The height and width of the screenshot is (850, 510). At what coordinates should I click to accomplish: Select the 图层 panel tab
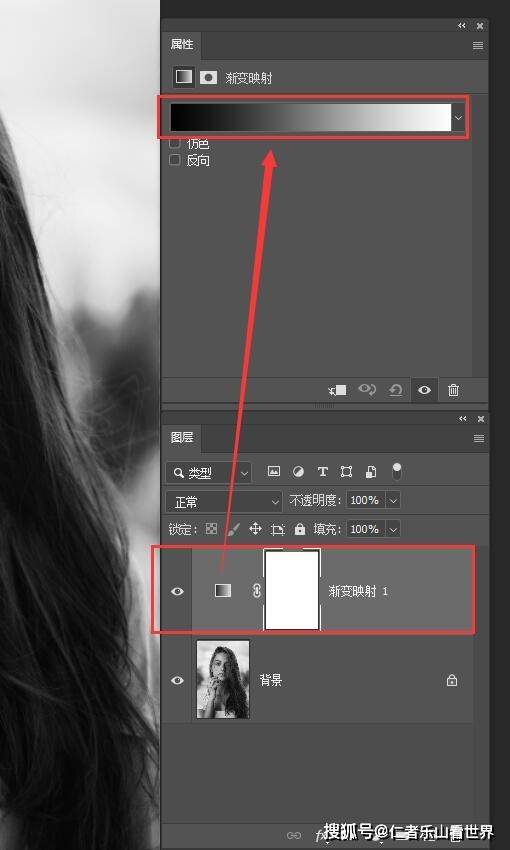point(182,437)
